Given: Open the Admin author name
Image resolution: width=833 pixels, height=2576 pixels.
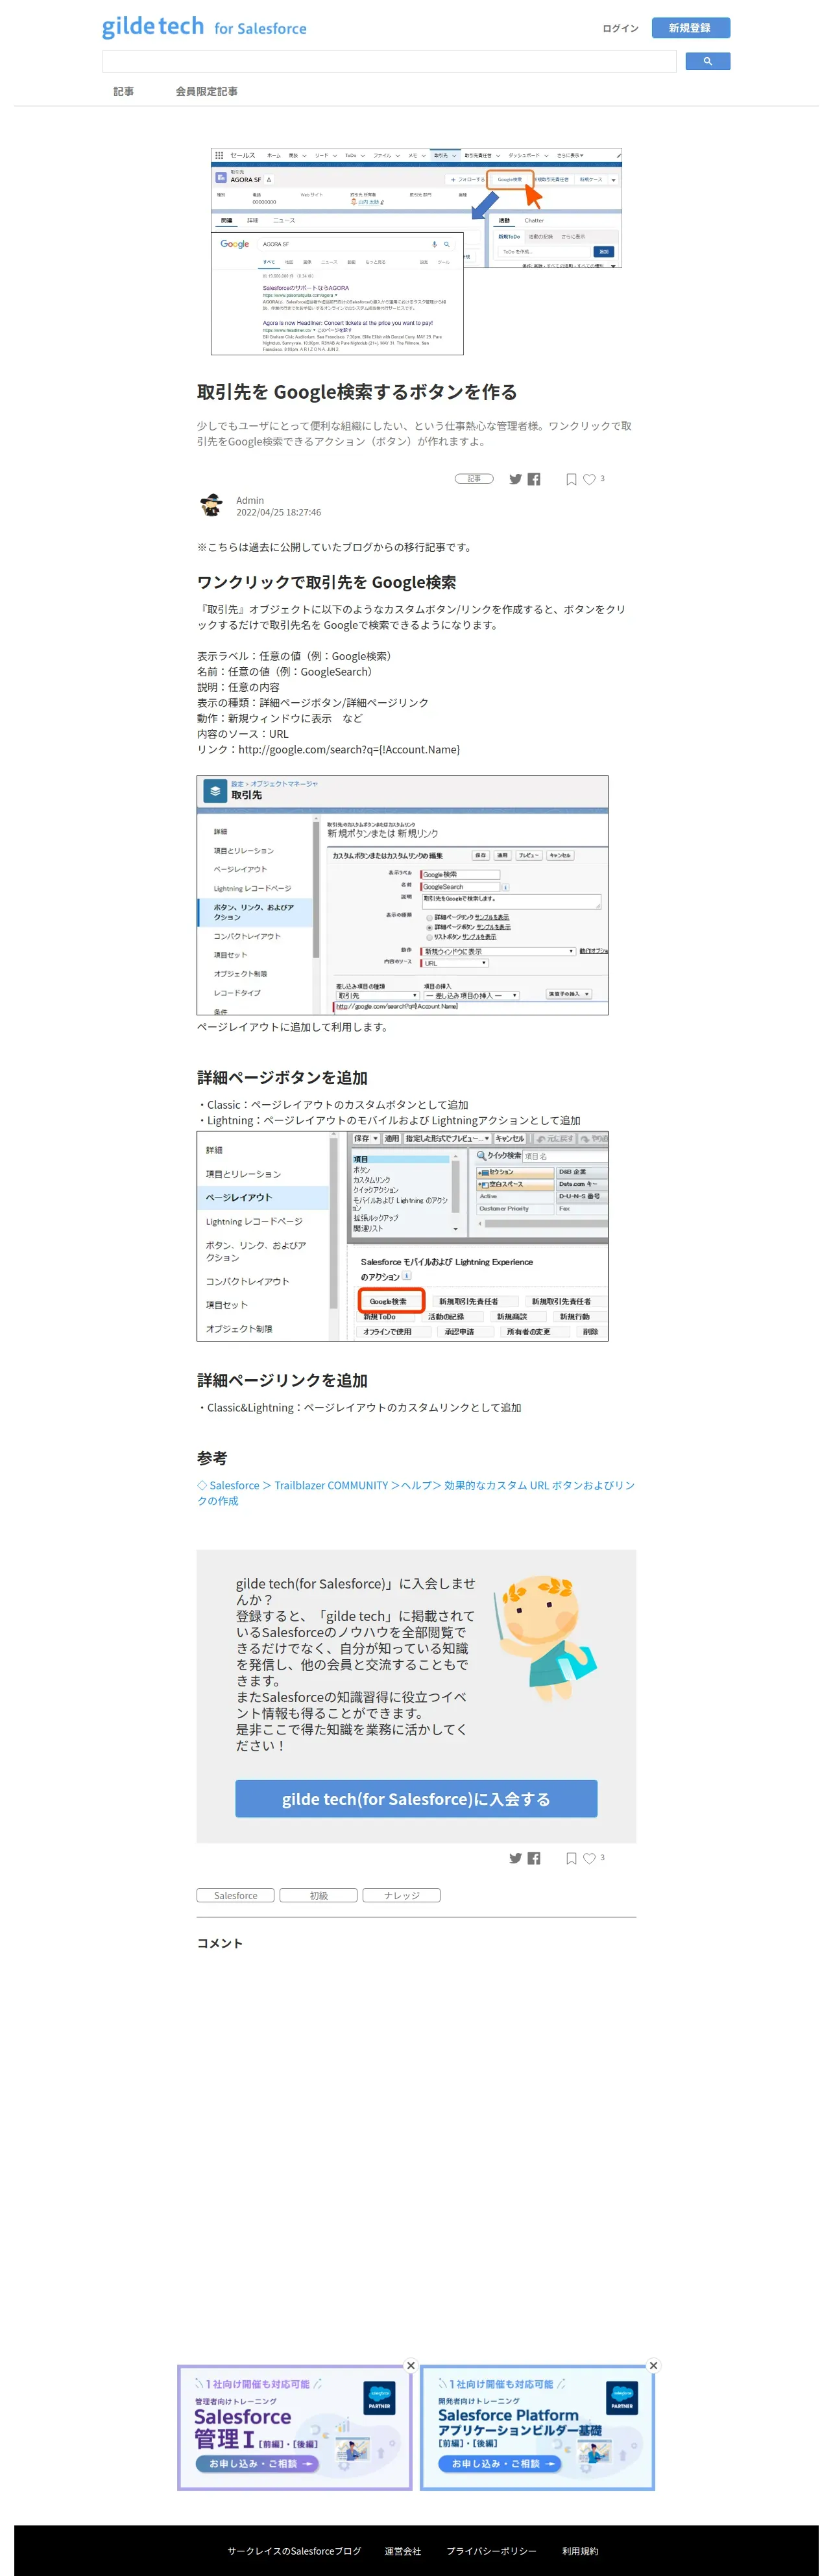Looking at the screenshot, I should 250,500.
